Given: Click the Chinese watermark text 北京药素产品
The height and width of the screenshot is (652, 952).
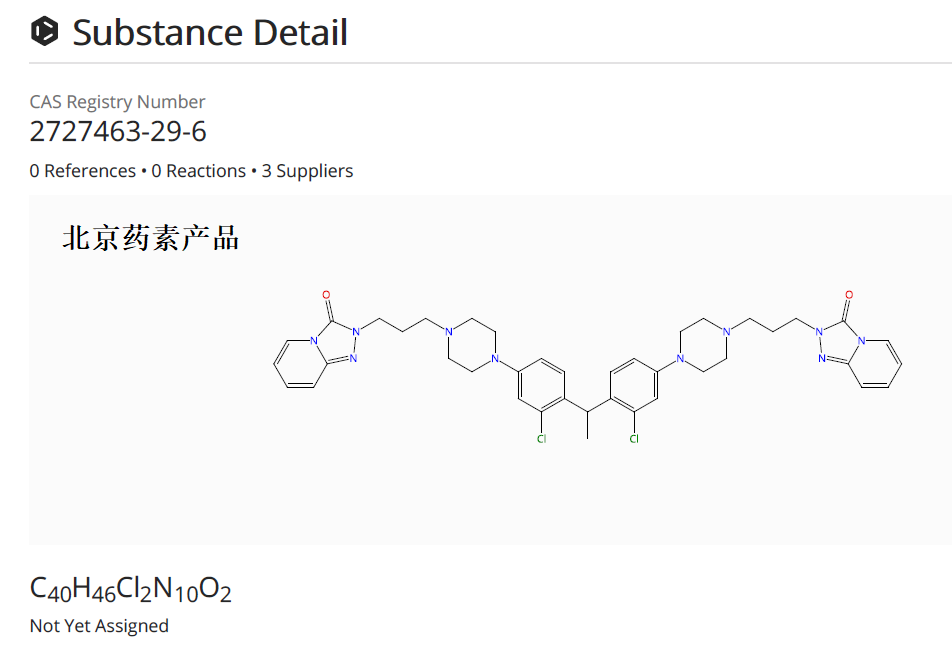Looking at the screenshot, I should click(151, 238).
